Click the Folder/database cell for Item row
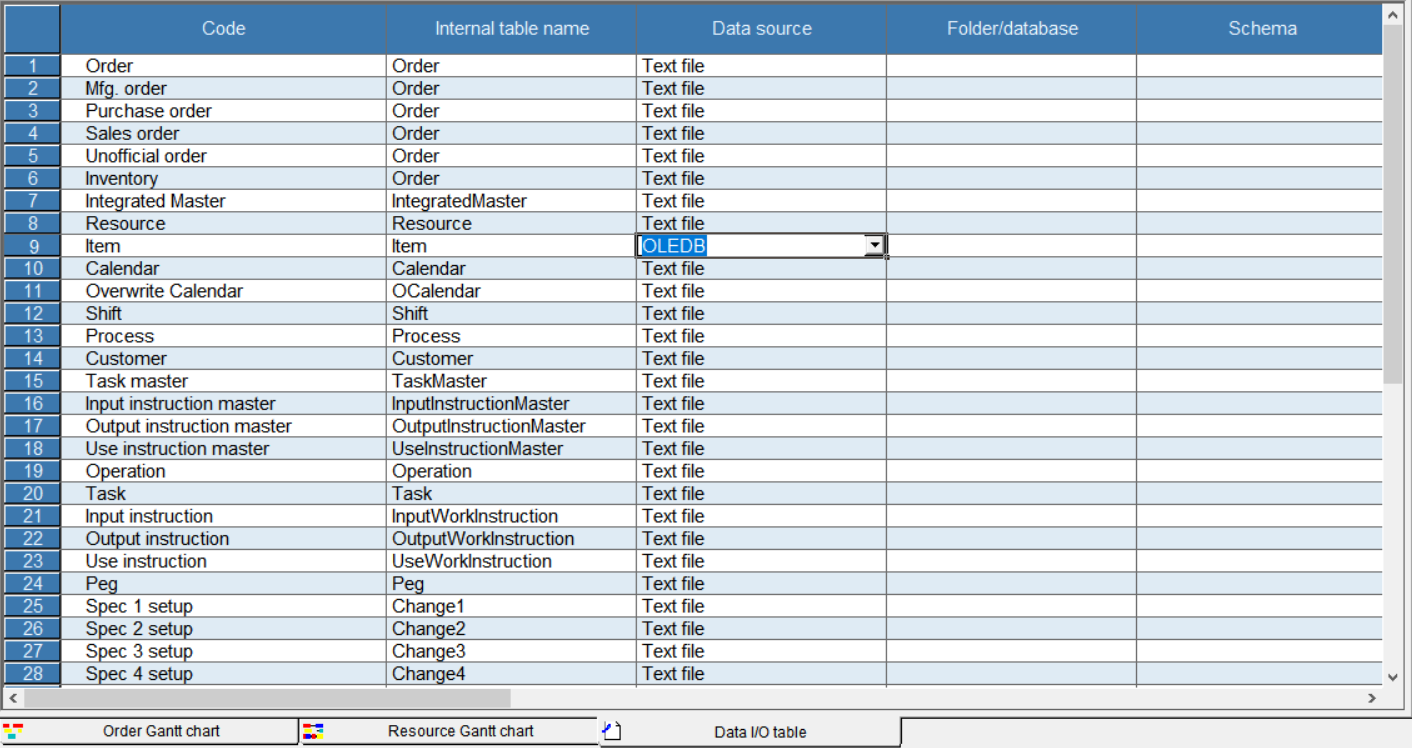Viewport: 1412px width, 748px height. coord(1011,246)
